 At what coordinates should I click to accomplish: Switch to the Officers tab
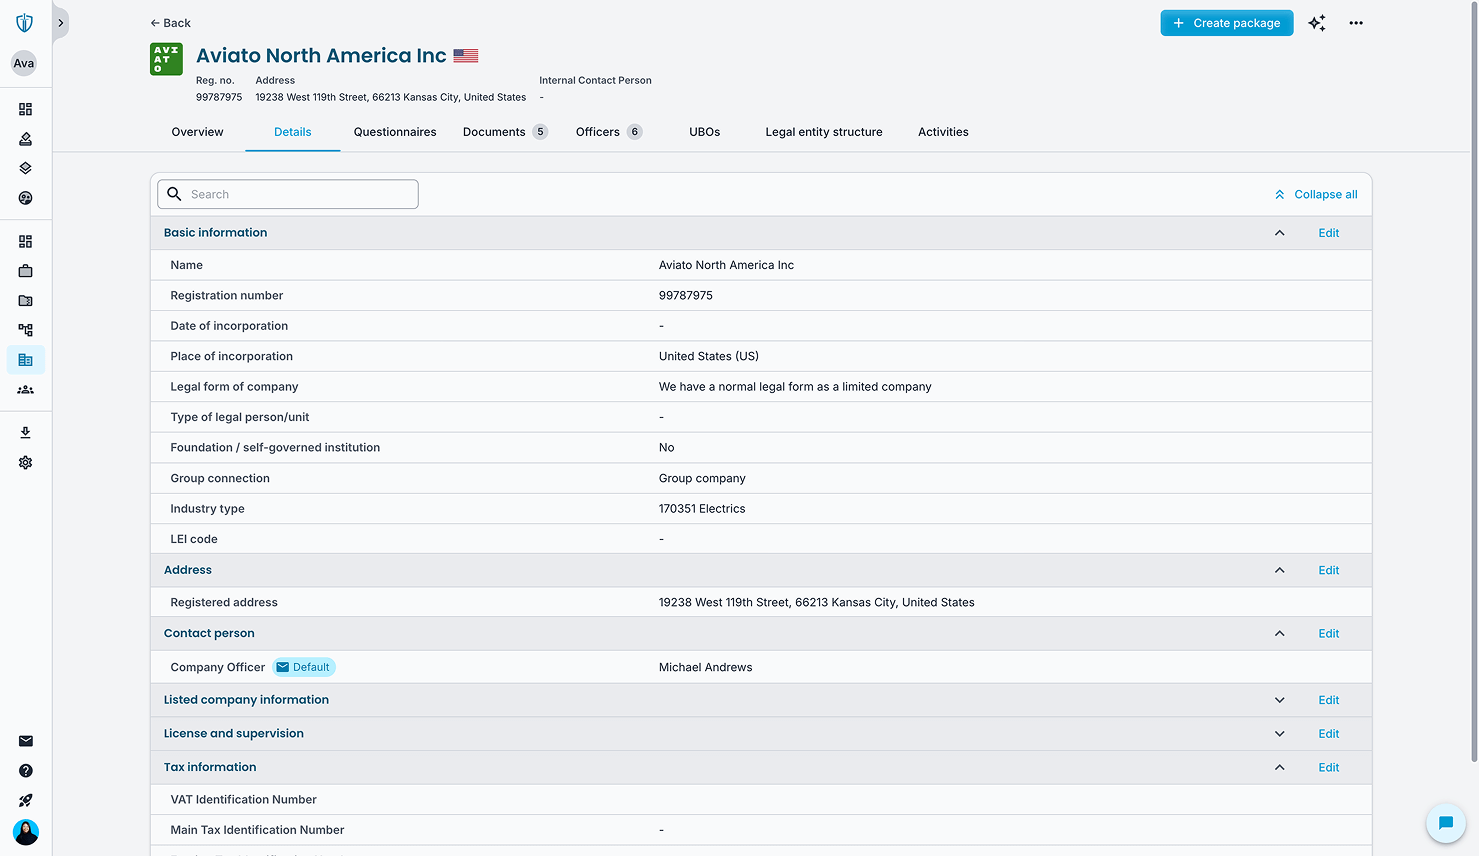point(597,131)
